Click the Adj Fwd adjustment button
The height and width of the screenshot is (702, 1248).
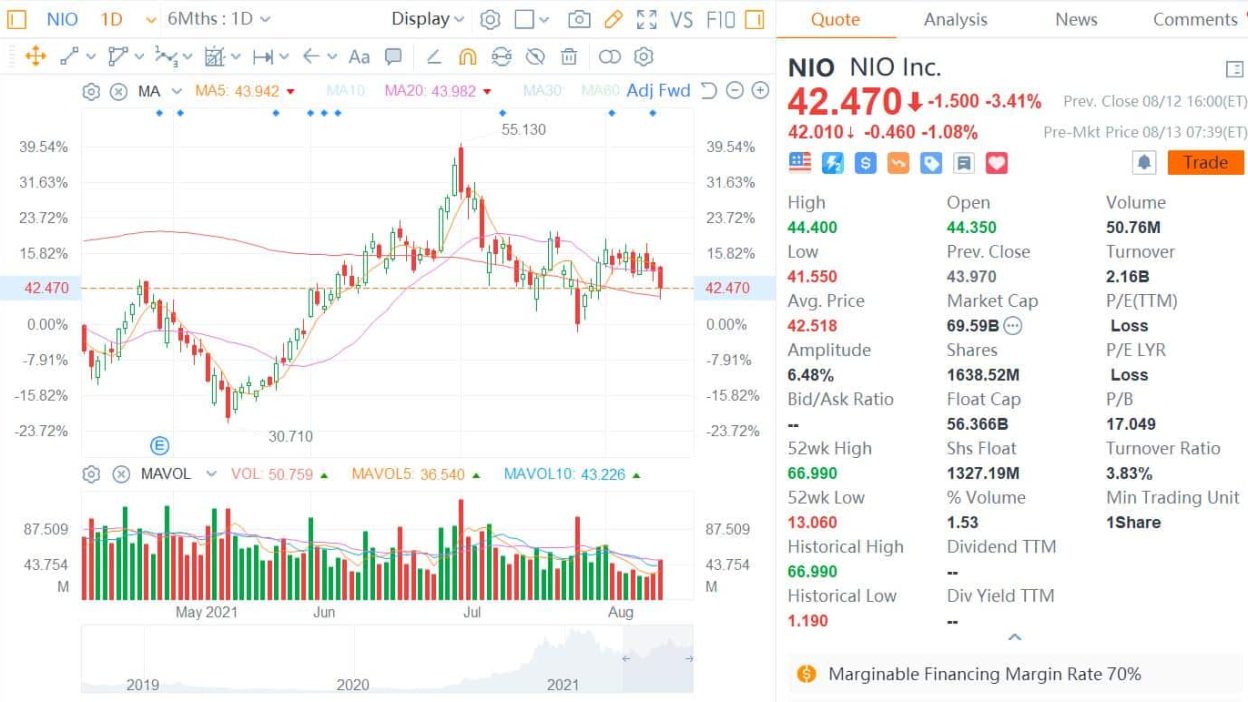(x=658, y=91)
